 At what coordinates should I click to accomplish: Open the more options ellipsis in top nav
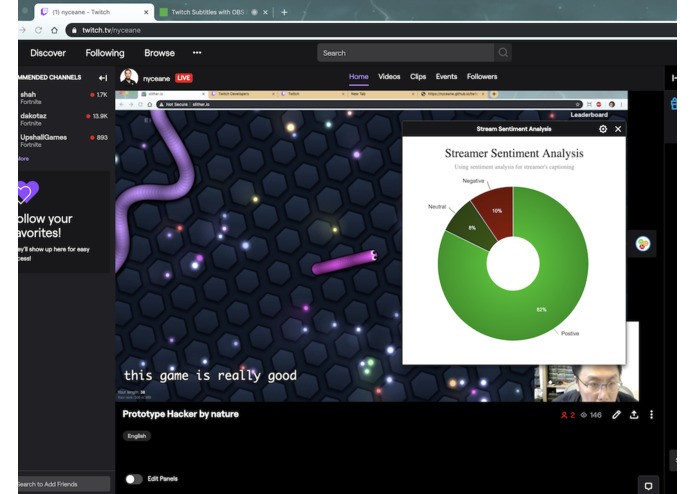tap(197, 52)
